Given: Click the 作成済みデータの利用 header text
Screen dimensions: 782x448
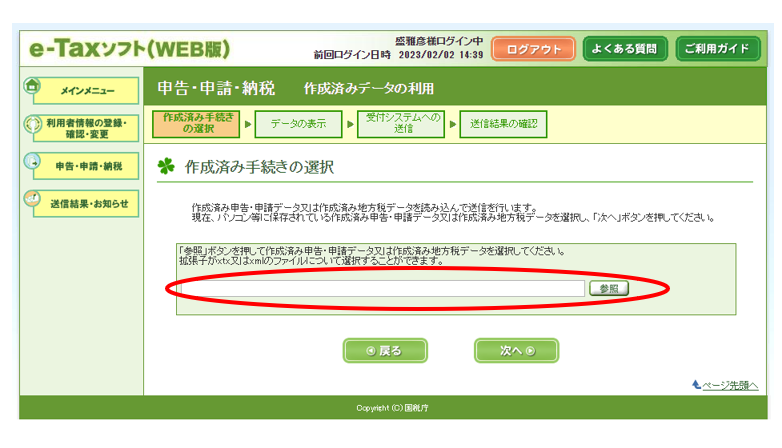Looking at the screenshot, I should pyautogui.click(x=369, y=89).
